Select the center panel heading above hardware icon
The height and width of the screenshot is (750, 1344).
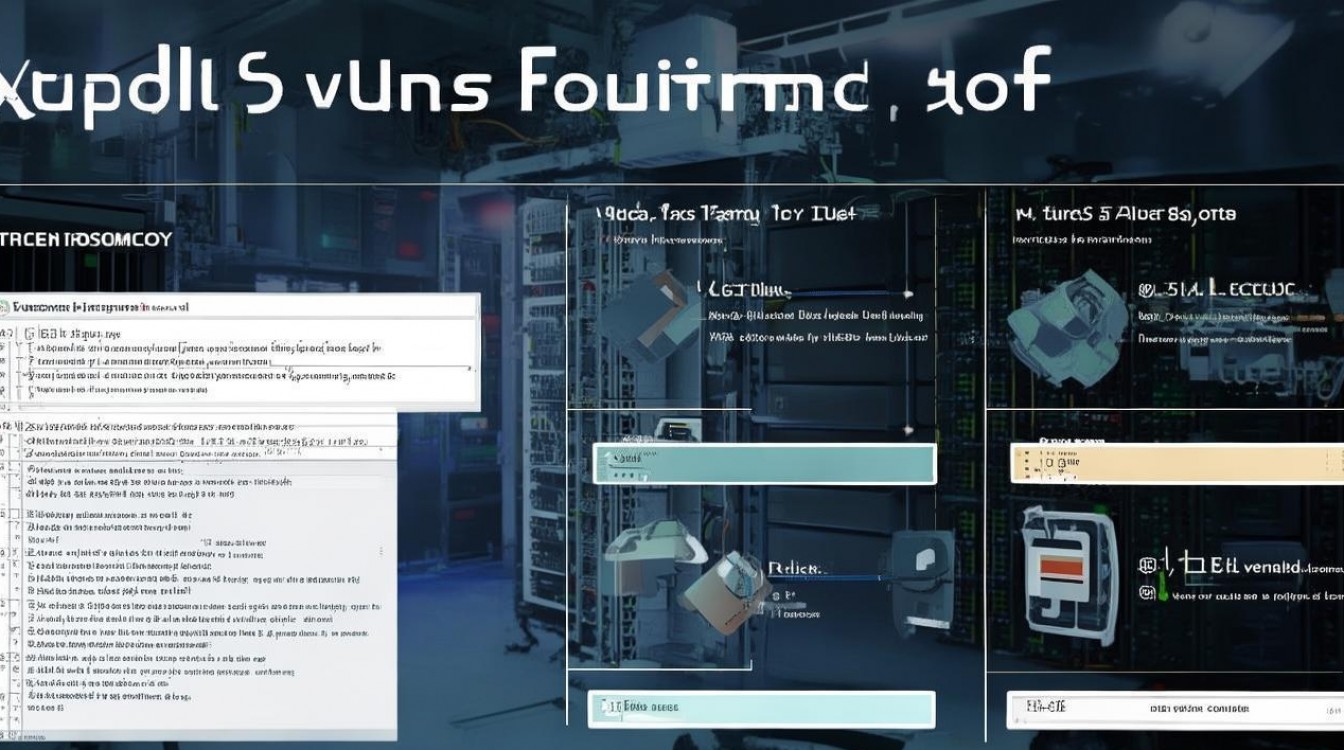pyautogui.click(x=726, y=214)
